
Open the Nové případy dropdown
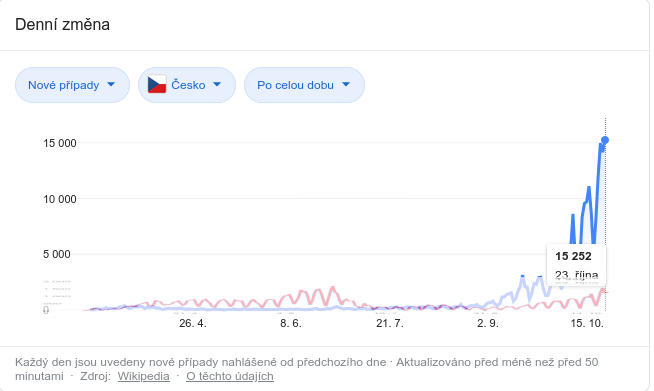coord(72,85)
